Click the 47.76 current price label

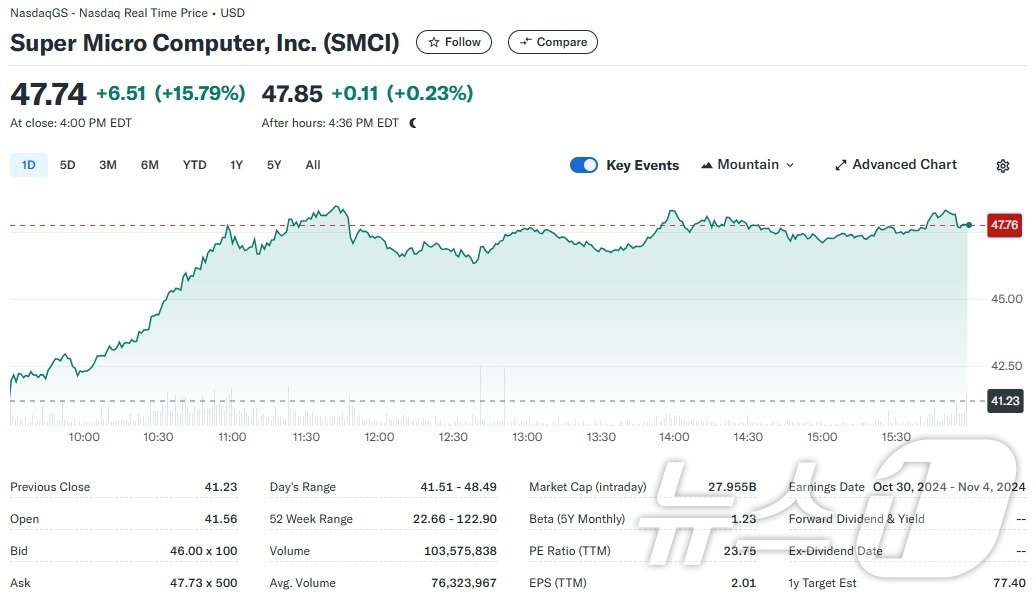coord(1003,225)
